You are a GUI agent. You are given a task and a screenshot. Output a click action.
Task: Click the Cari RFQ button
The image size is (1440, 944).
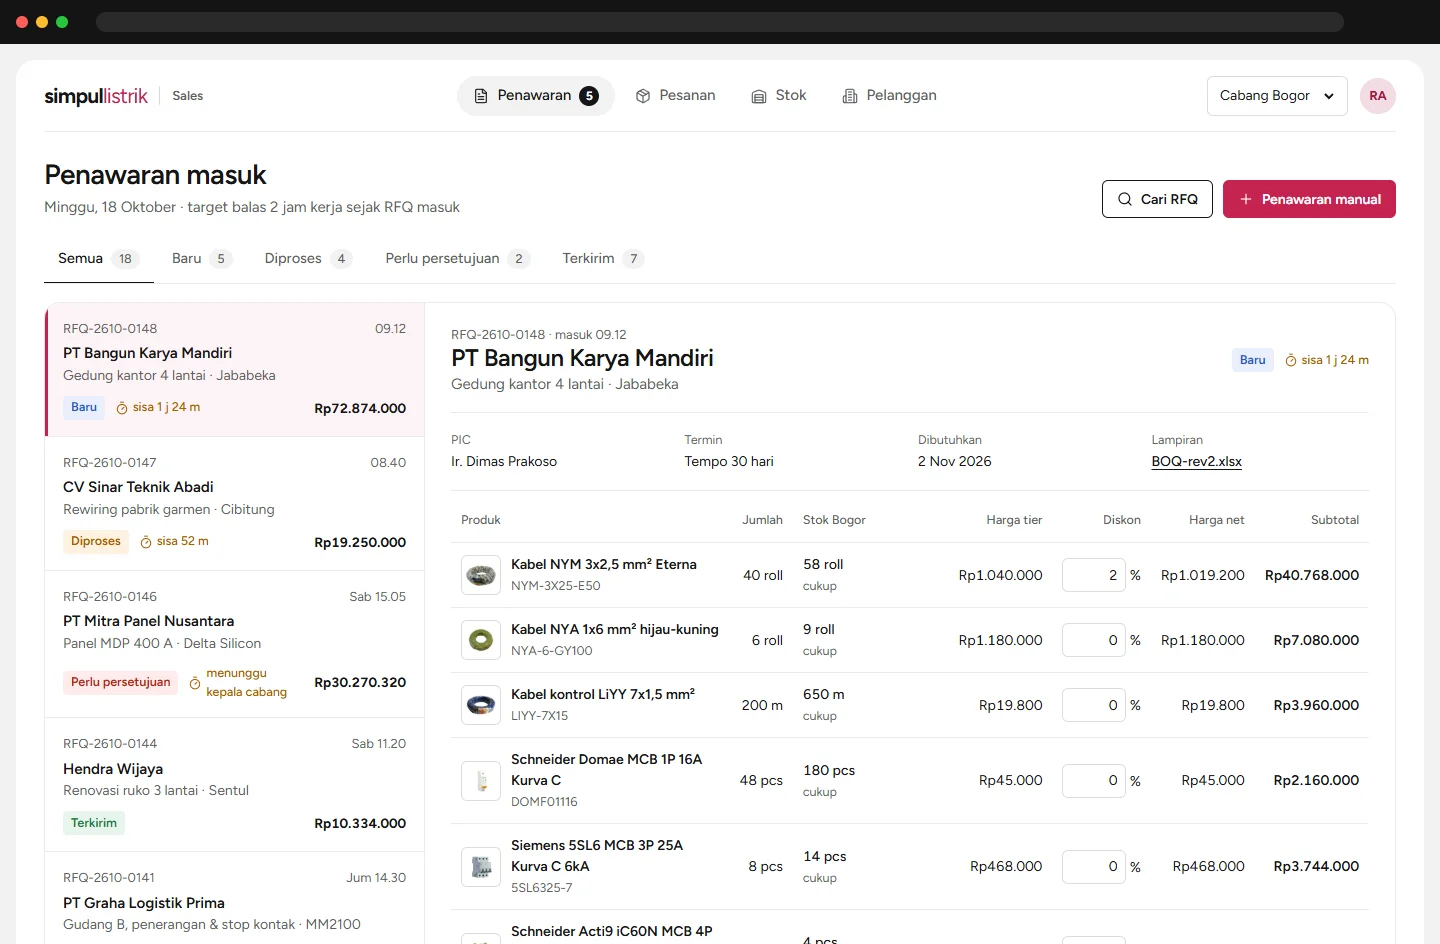pyautogui.click(x=1157, y=199)
